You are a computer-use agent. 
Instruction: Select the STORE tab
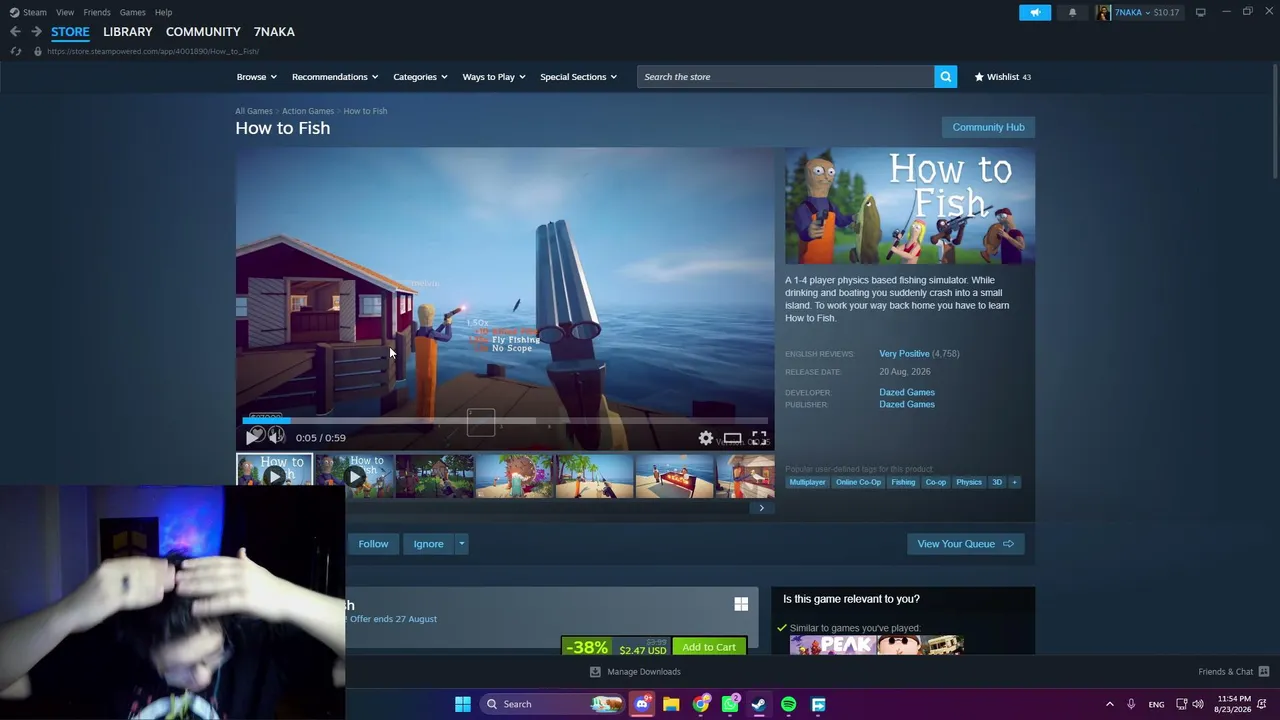coord(70,32)
